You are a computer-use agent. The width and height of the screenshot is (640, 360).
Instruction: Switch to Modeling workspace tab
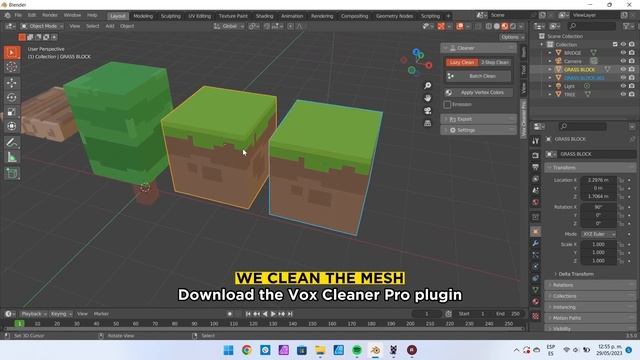pos(143,16)
